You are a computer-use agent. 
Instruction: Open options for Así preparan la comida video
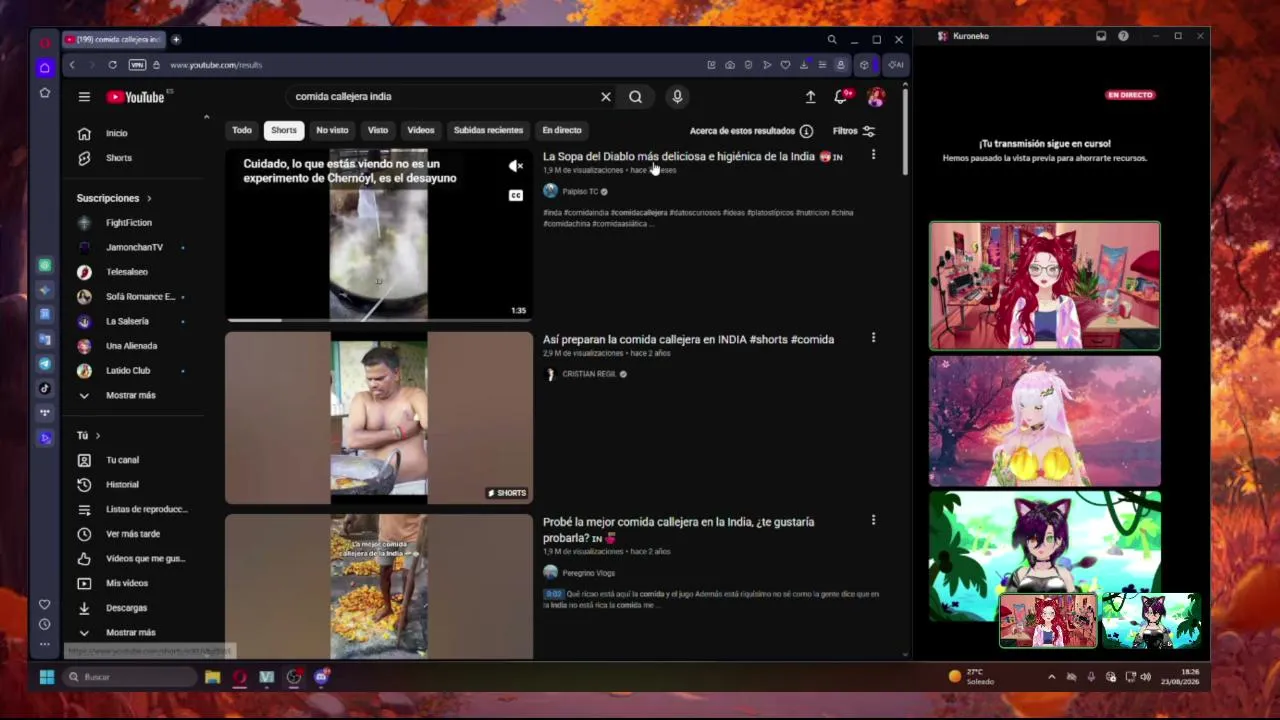pyautogui.click(x=873, y=338)
